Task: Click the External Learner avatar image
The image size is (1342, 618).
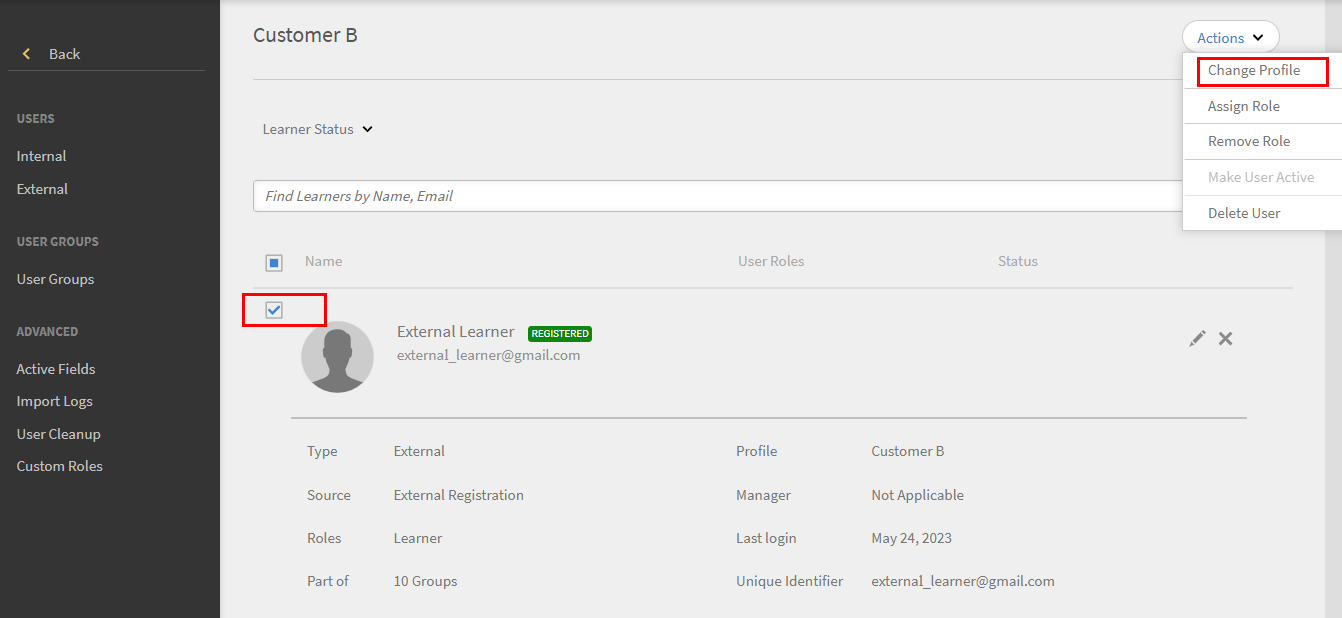Action: point(337,357)
